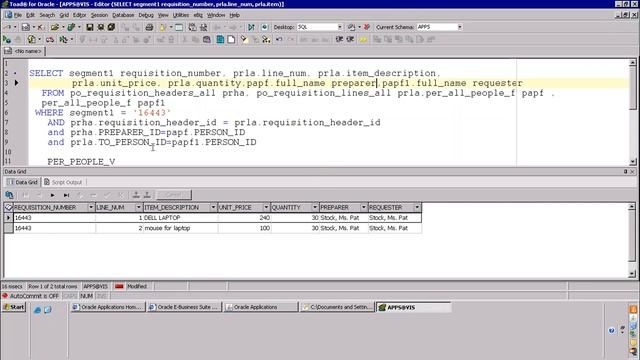
Task: Select the 'mouse for laptop' cell
Action: pos(180,228)
